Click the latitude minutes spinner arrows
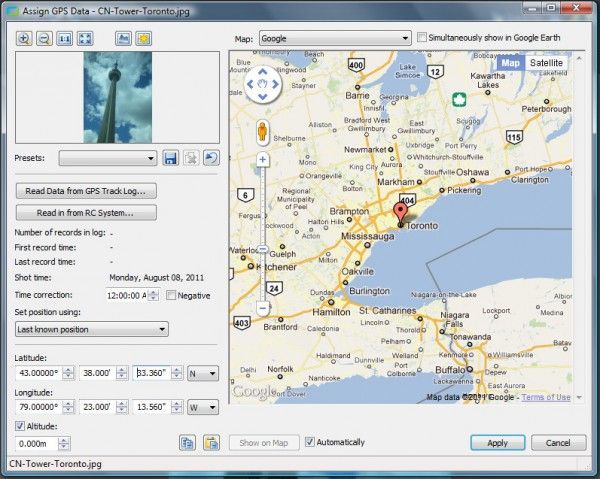This screenshot has height=479, width=600. click(x=122, y=373)
